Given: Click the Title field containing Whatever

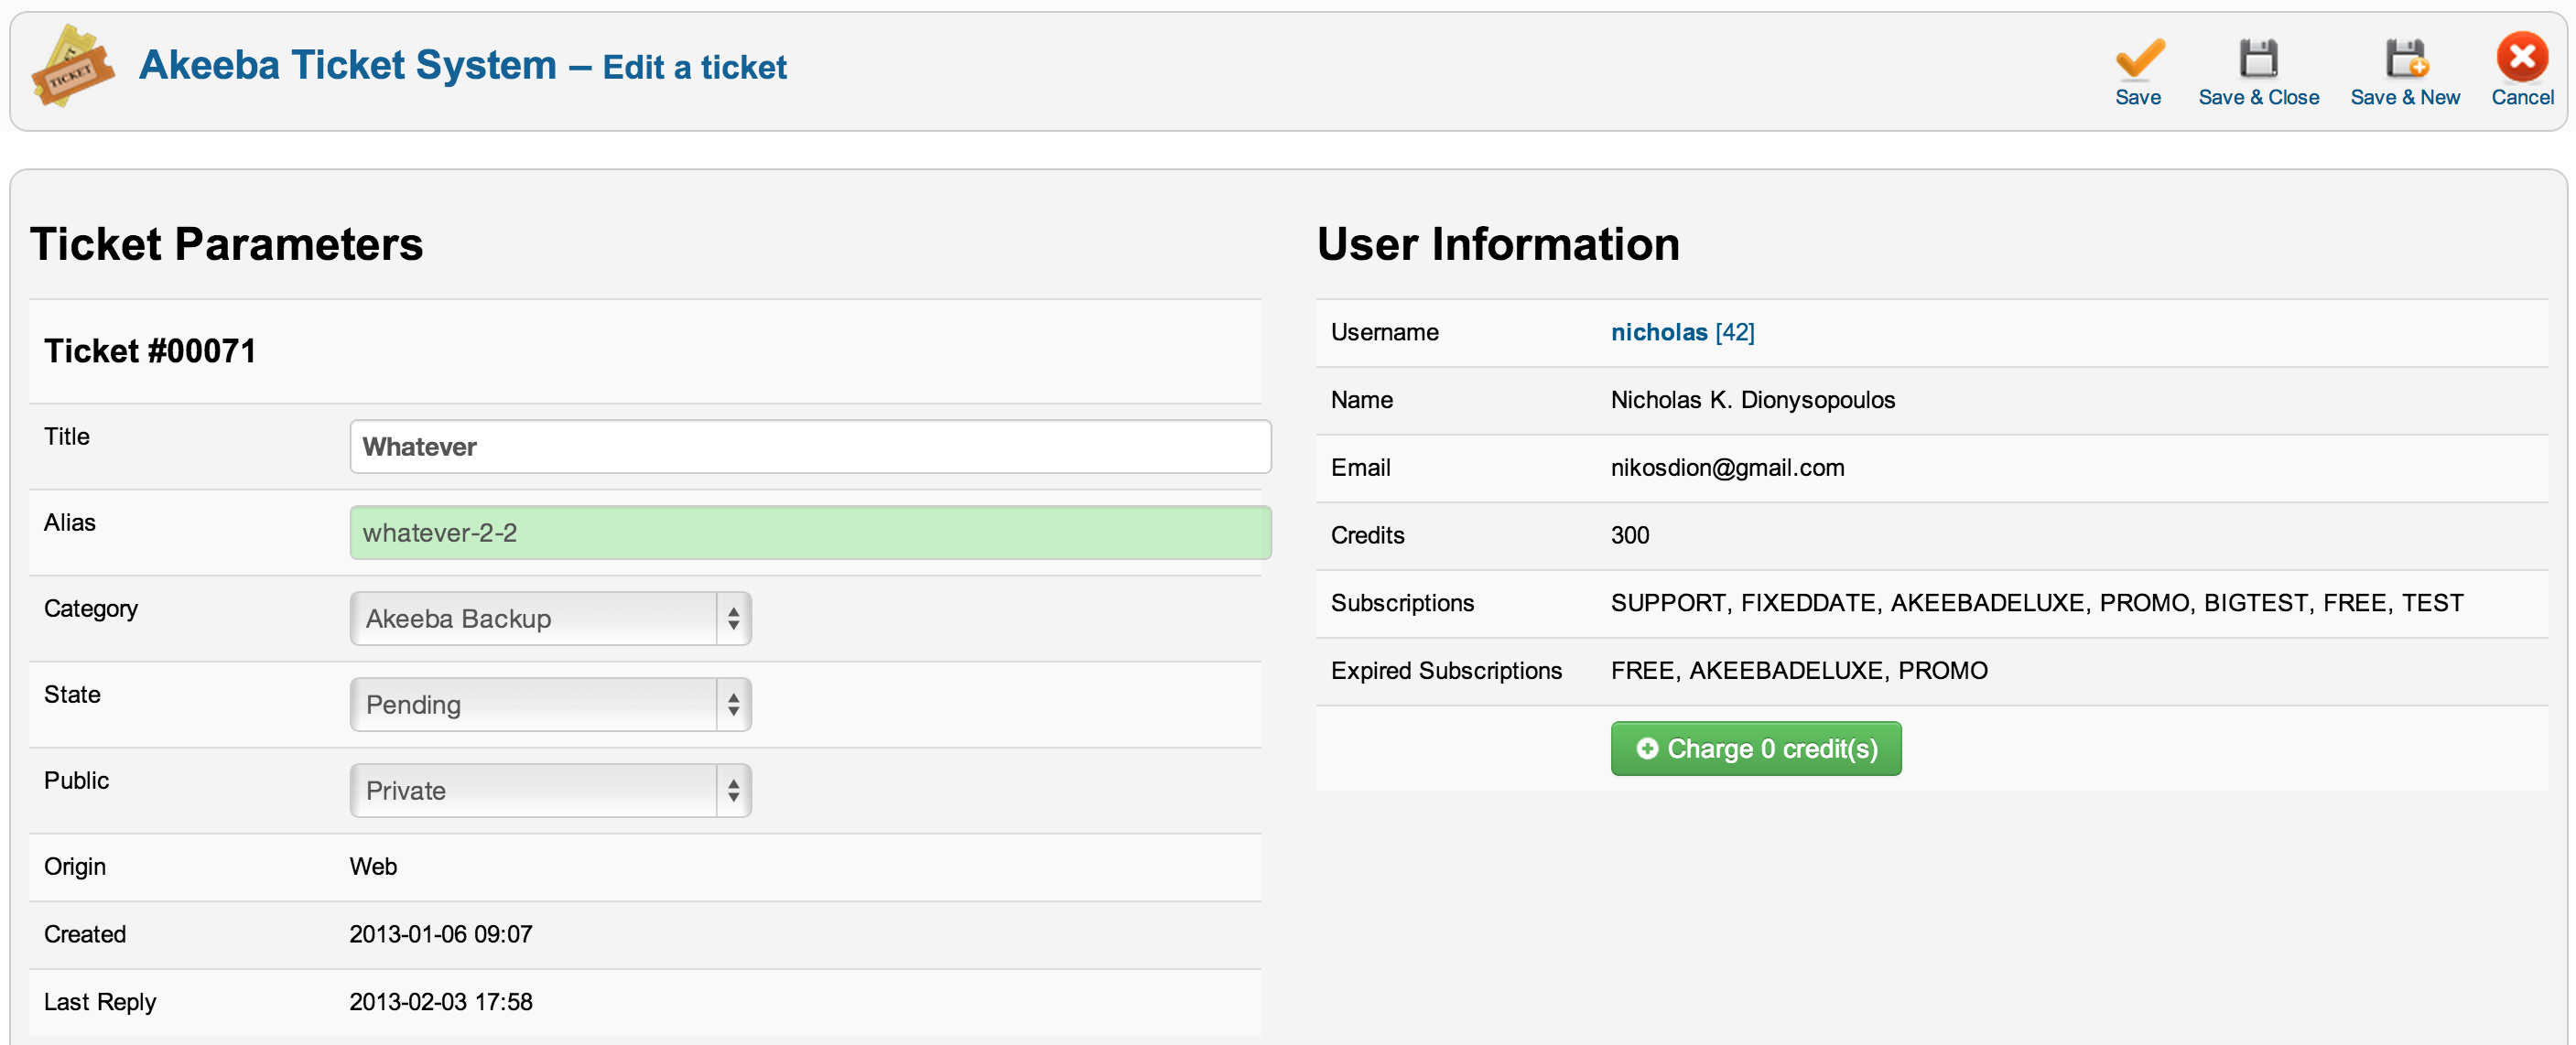Looking at the screenshot, I should (x=810, y=446).
